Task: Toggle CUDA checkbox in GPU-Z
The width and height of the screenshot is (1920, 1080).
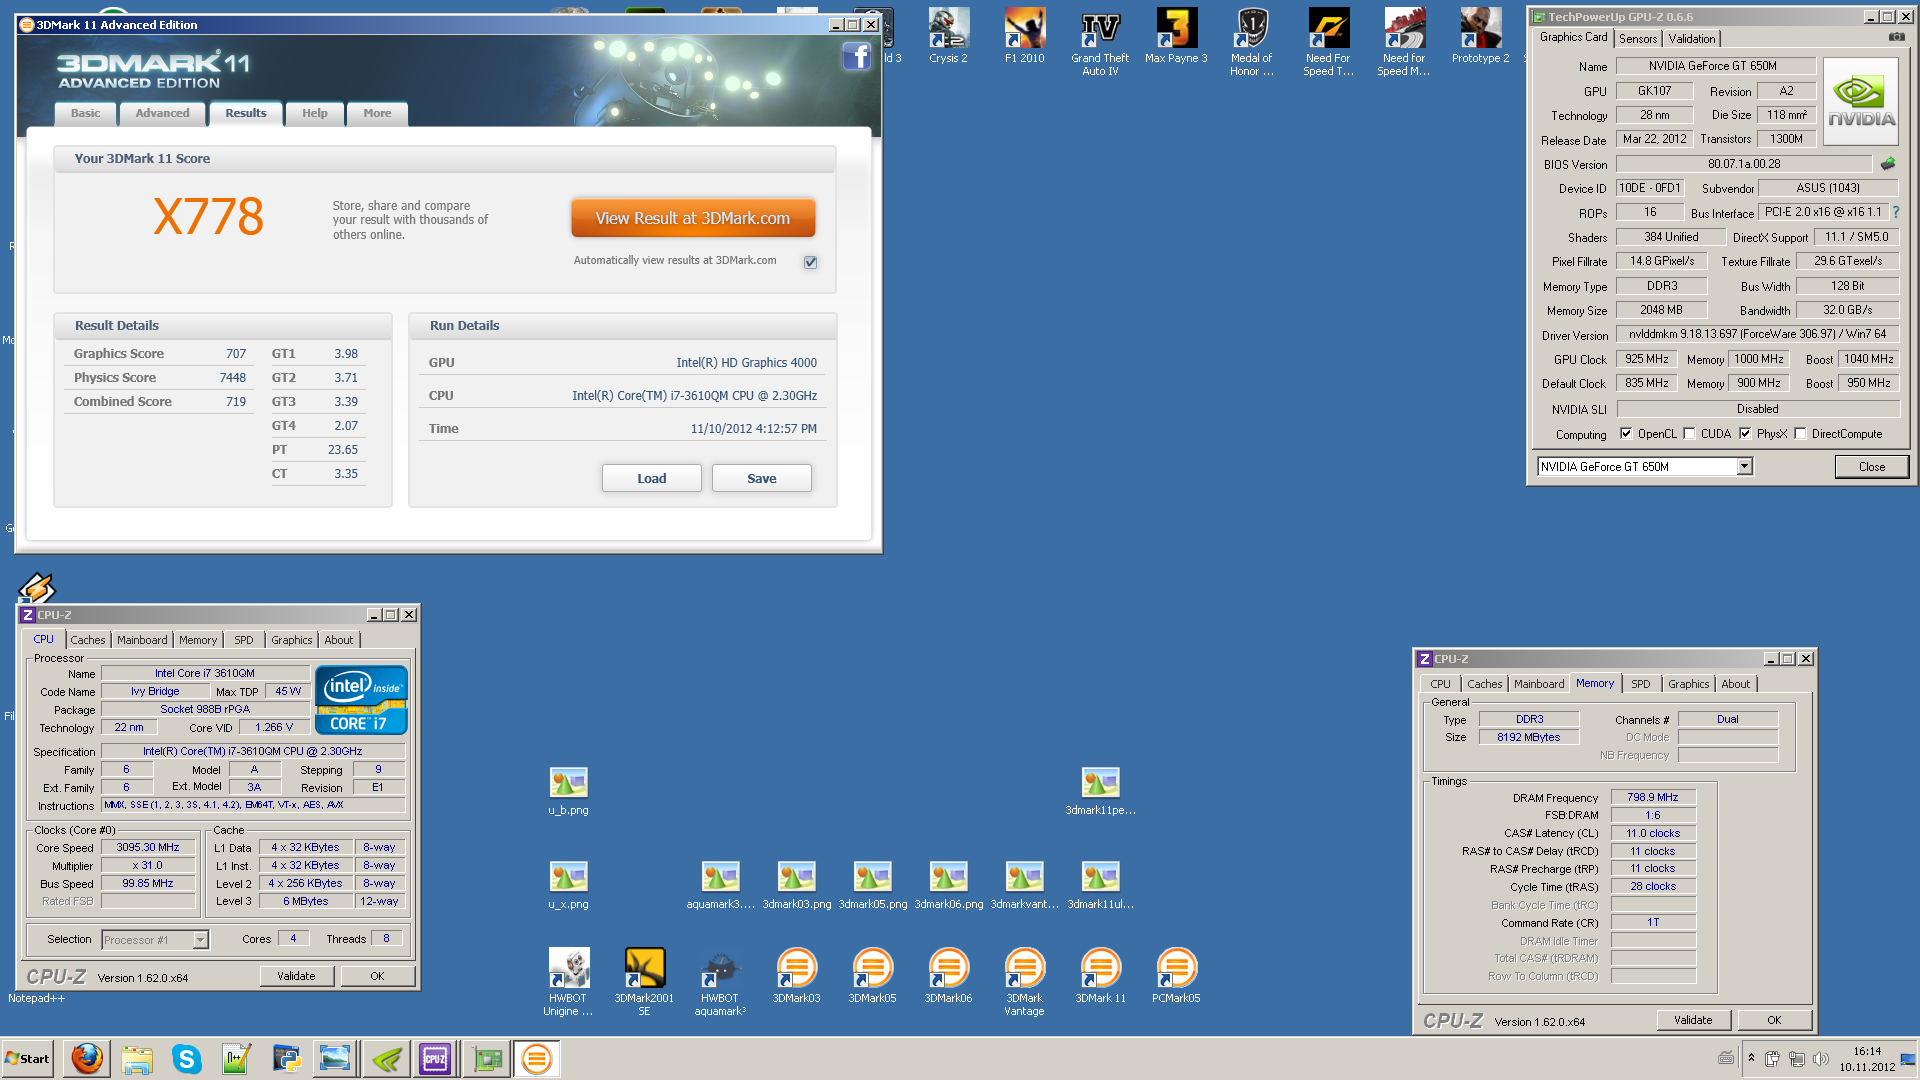Action: 1689,434
